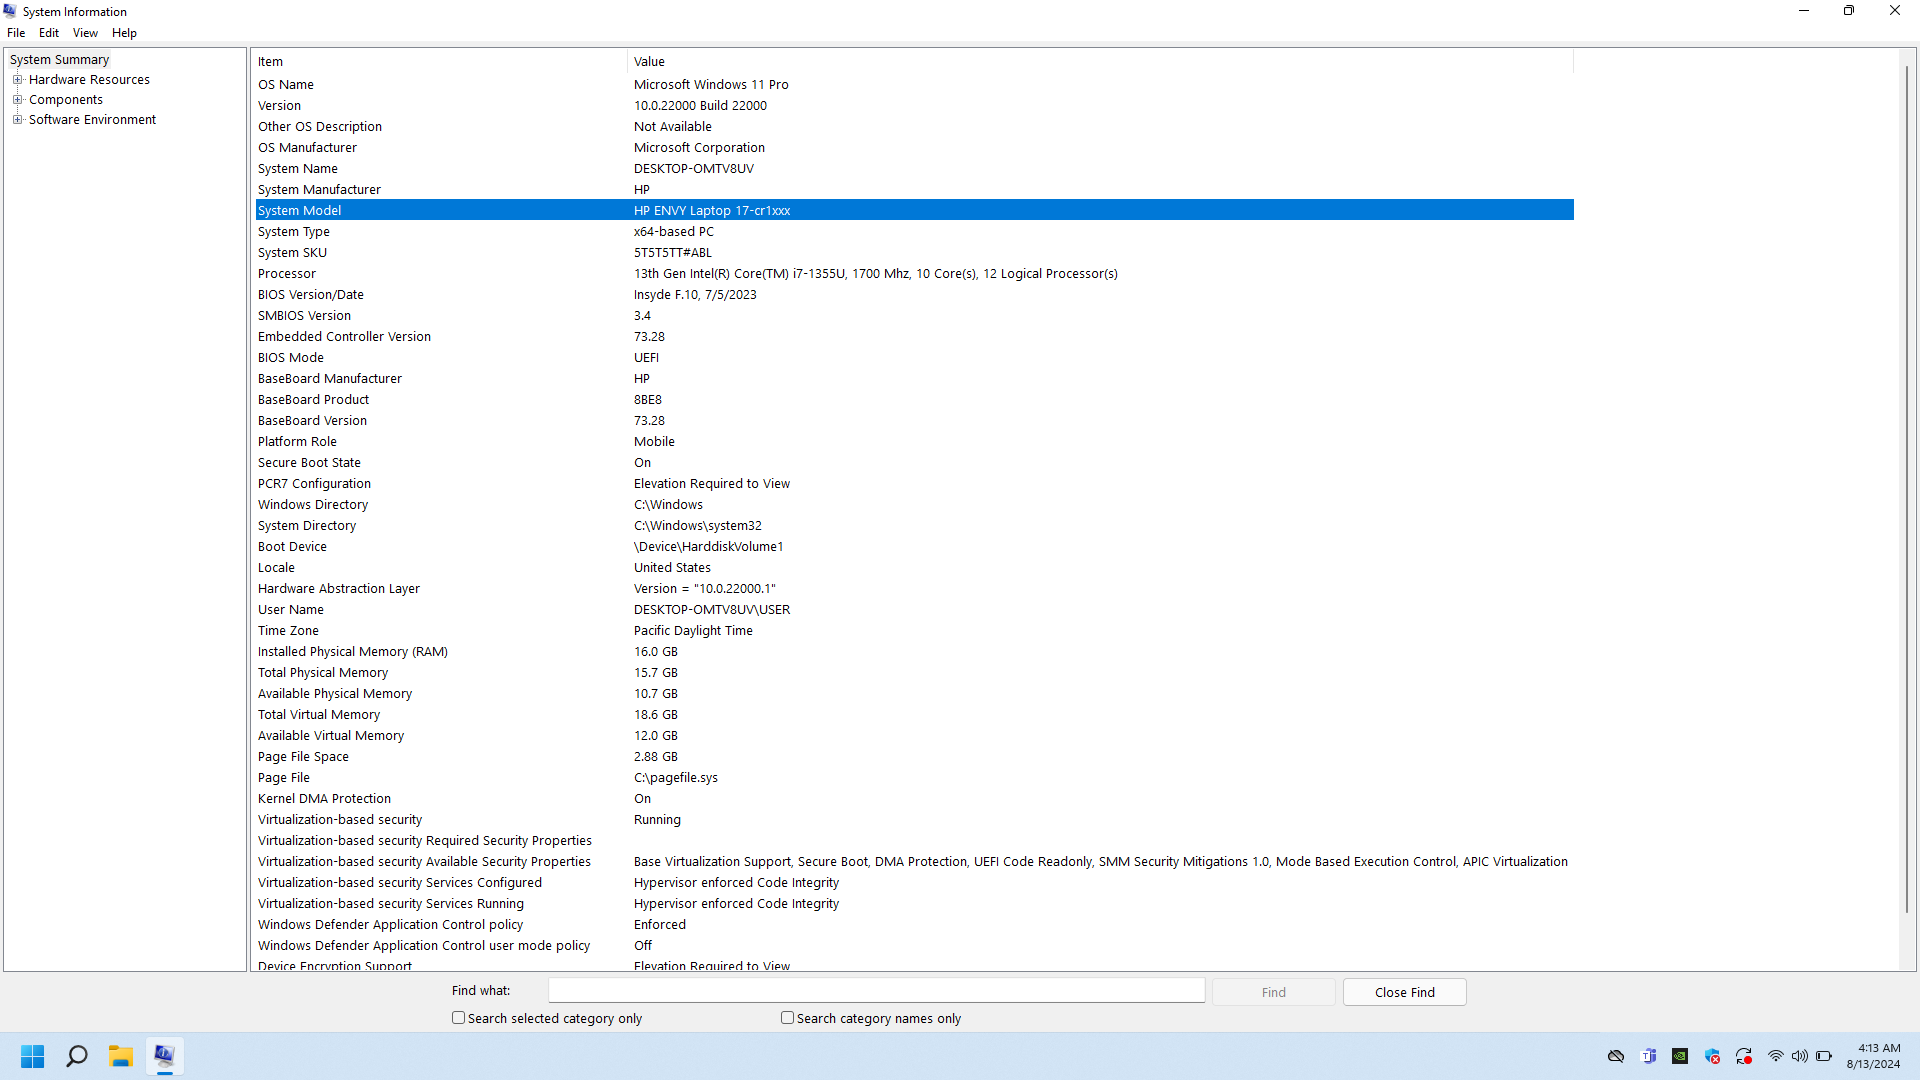Viewport: 1920px width, 1080px height.
Task: Click the Value column header
Action: tap(1100, 62)
